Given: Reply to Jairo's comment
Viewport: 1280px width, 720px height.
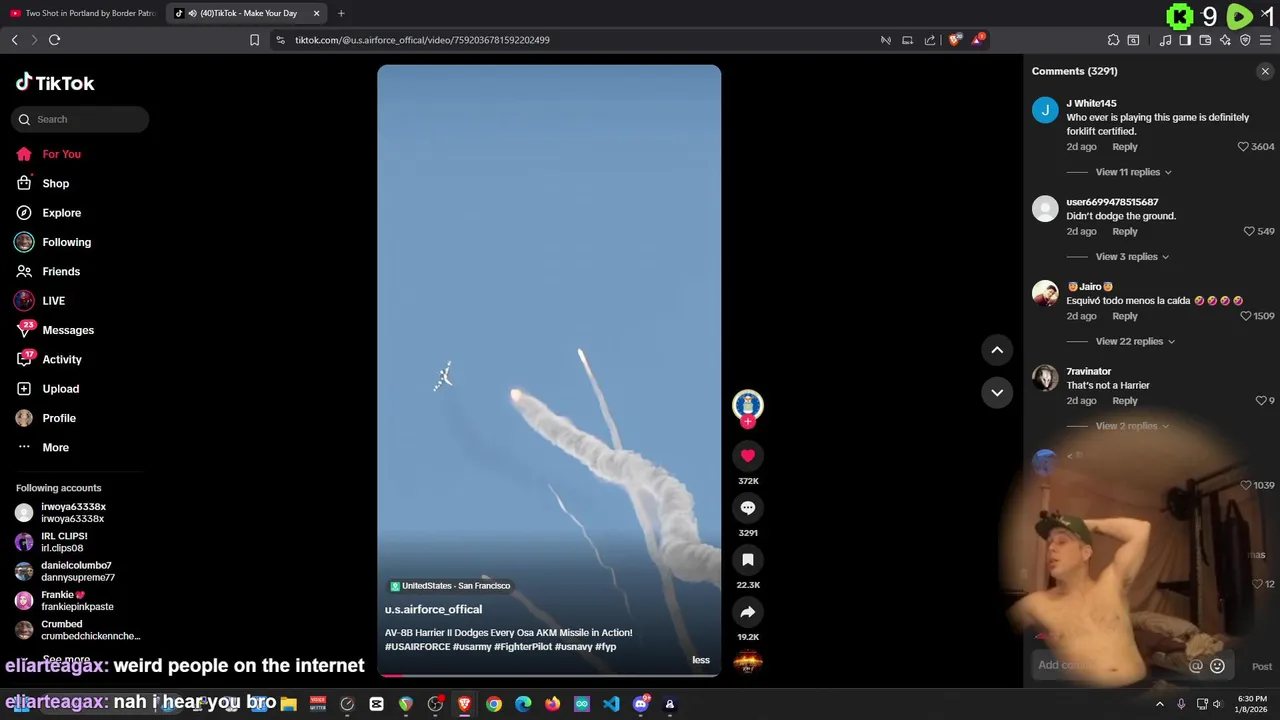Looking at the screenshot, I should pyautogui.click(x=1125, y=316).
